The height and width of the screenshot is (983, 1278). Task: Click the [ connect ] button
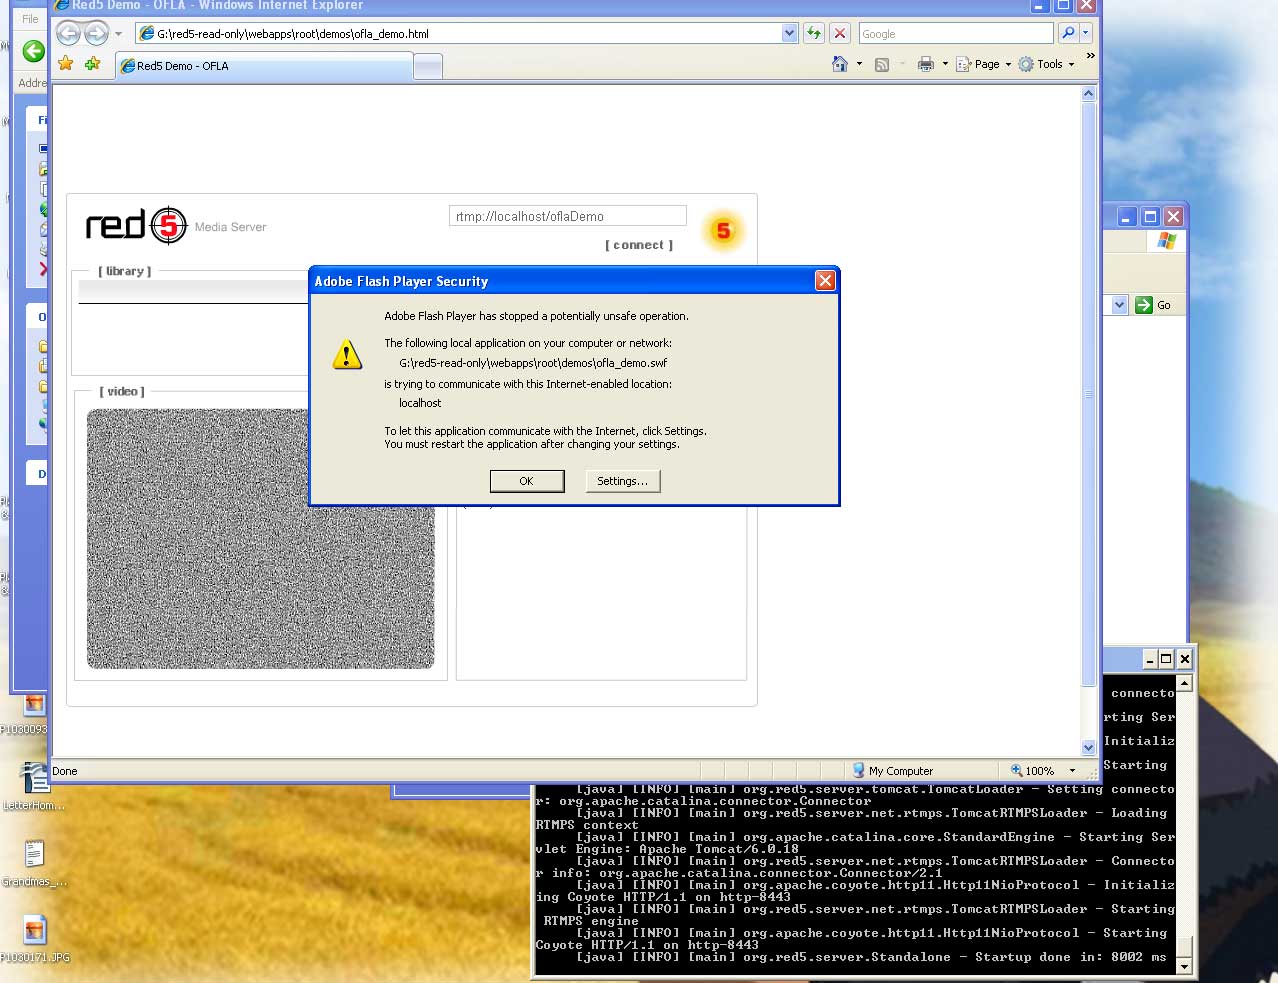coord(639,245)
